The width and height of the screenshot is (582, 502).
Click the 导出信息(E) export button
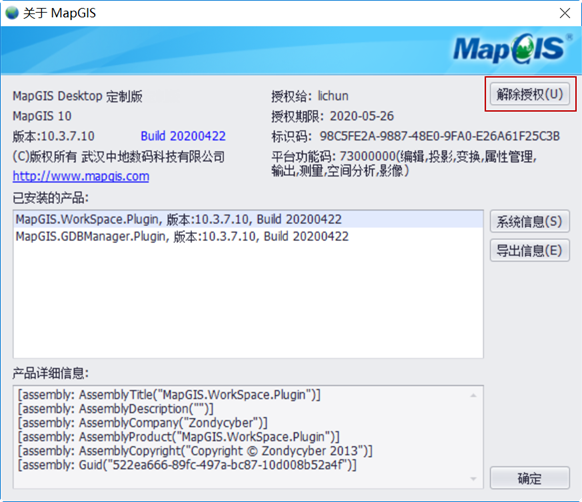click(530, 251)
